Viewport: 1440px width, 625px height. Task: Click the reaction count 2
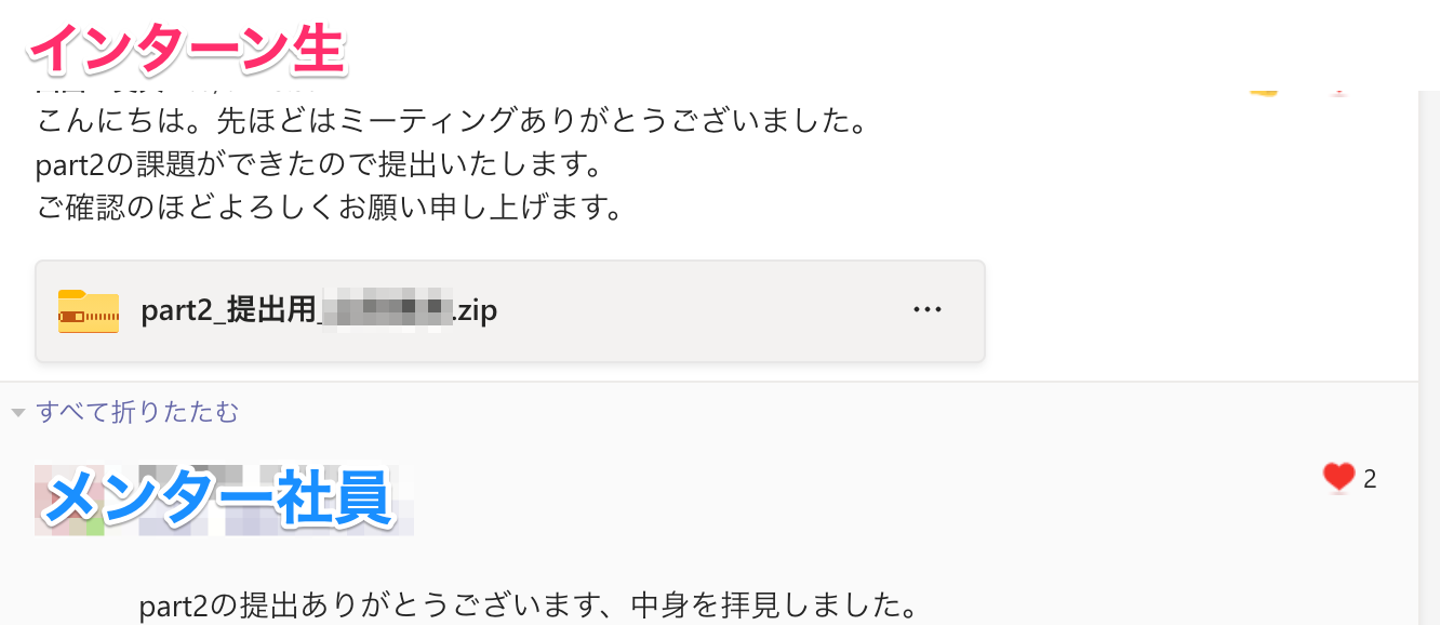[1370, 480]
